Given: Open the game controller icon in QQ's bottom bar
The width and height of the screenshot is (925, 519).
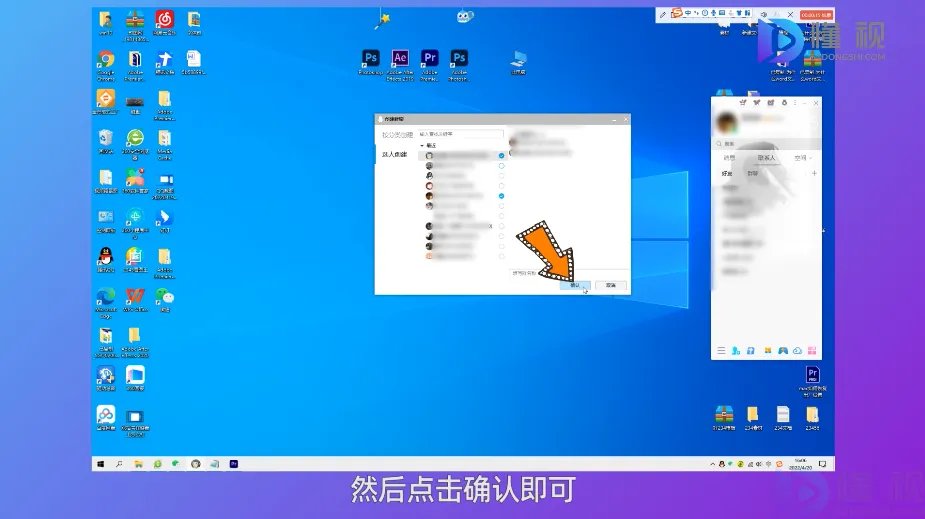Looking at the screenshot, I should point(783,351).
